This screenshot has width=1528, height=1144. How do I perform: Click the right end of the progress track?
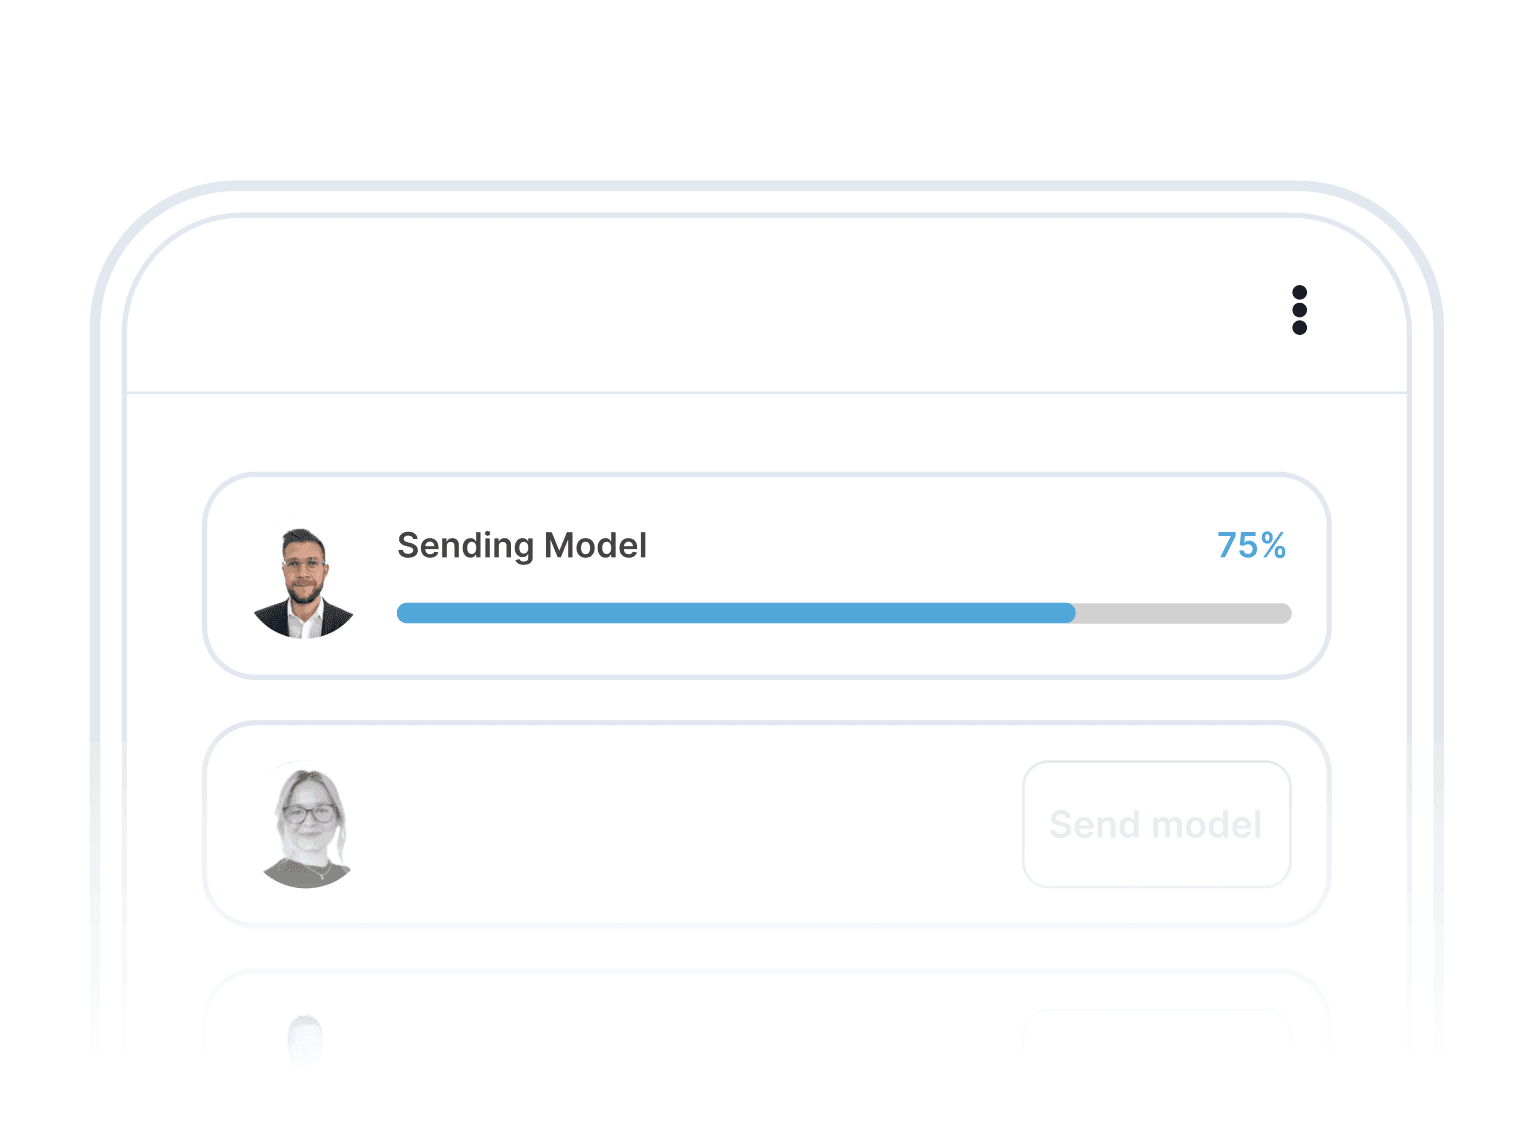[x=1284, y=613]
